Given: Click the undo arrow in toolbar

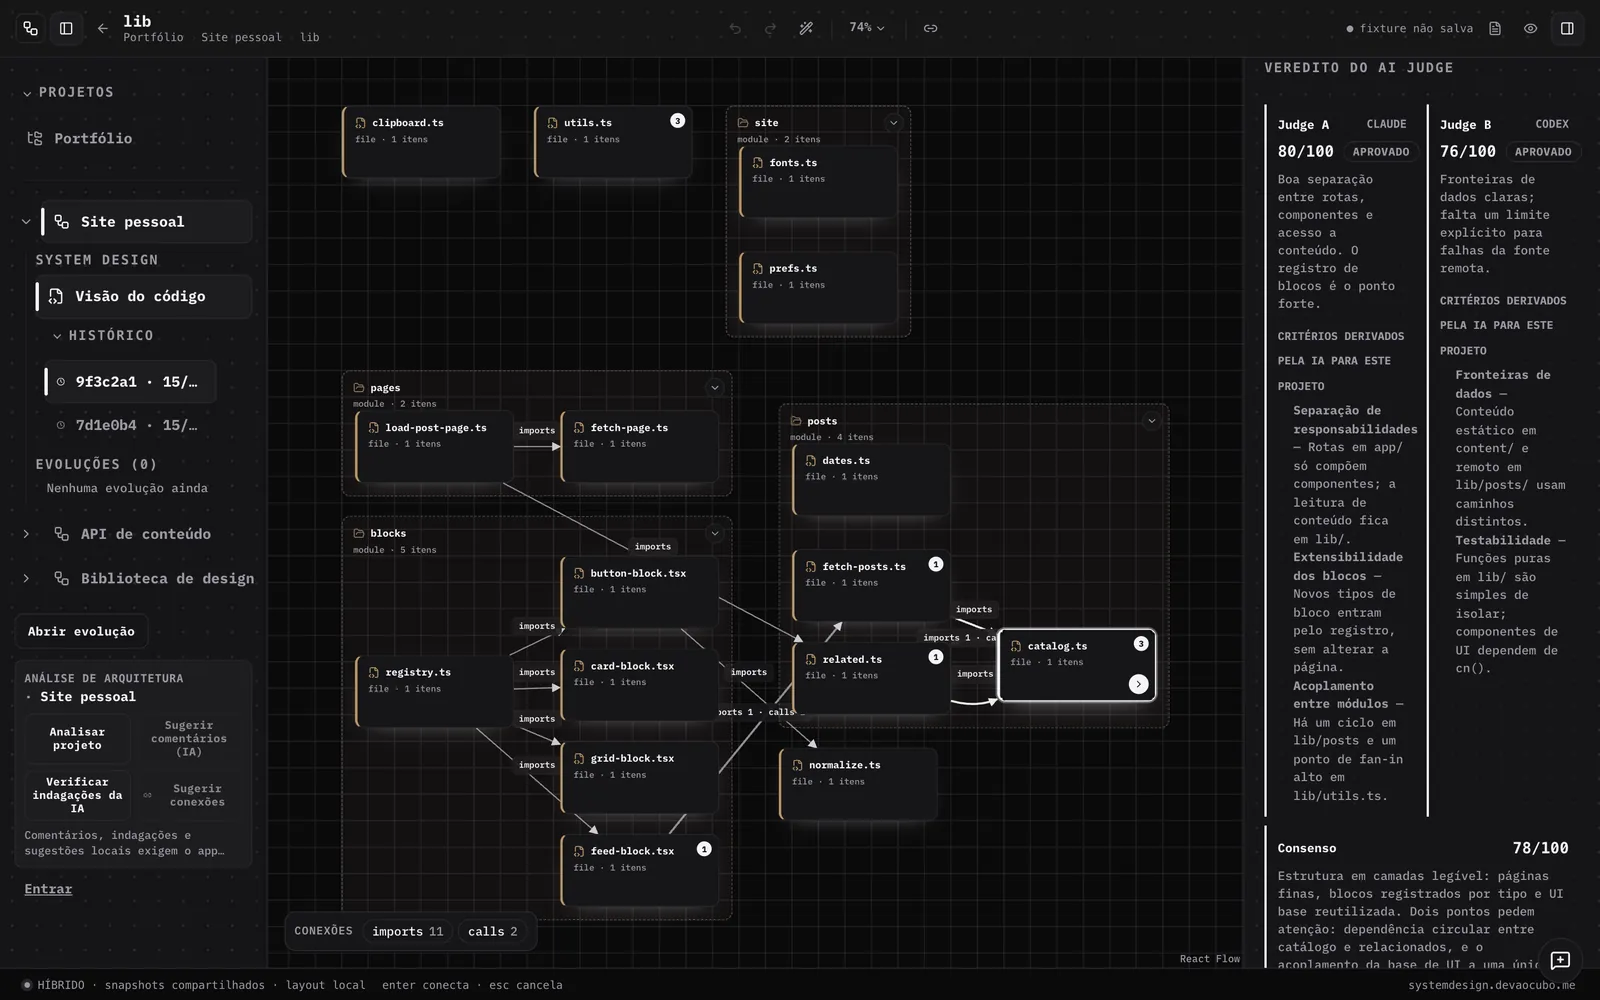Looking at the screenshot, I should (735, 28).
